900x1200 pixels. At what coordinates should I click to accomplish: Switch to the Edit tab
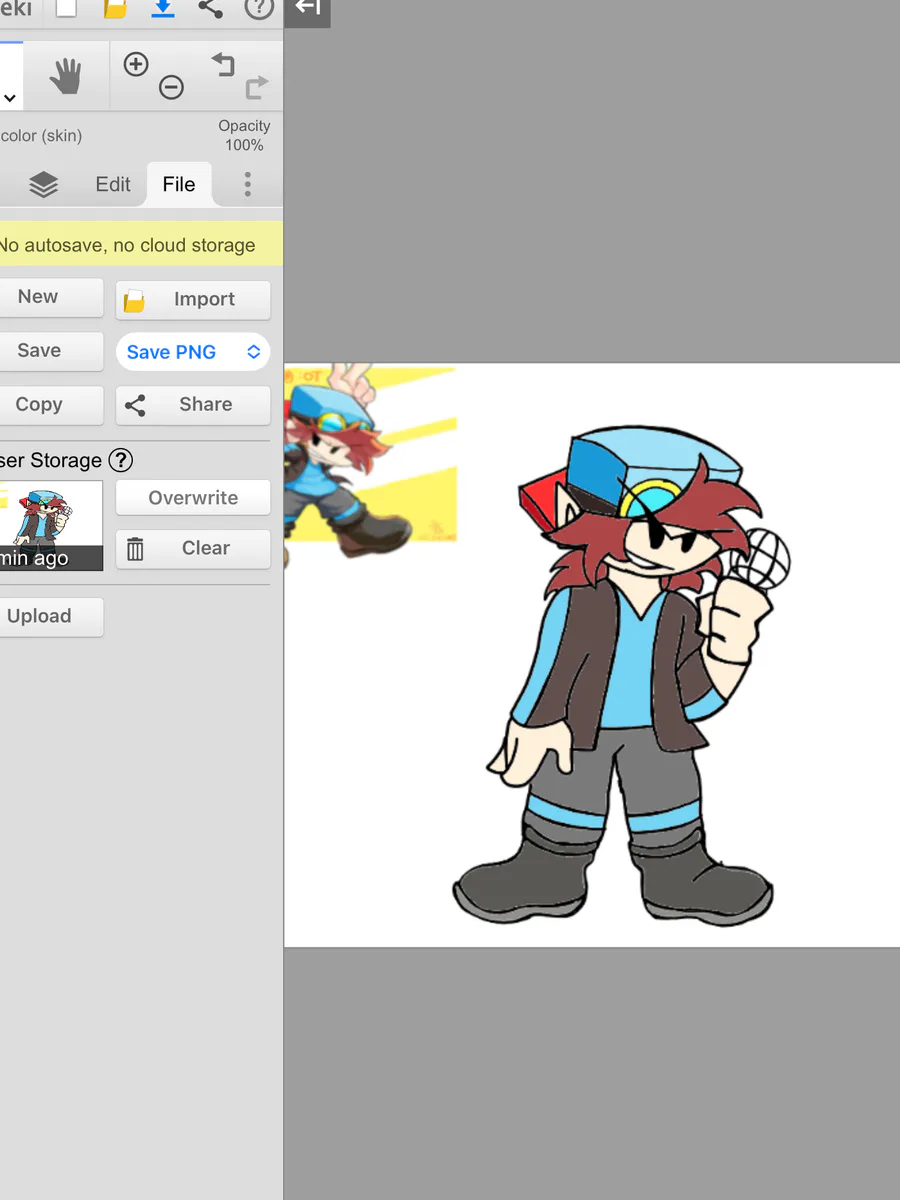(x=113, y=184)
